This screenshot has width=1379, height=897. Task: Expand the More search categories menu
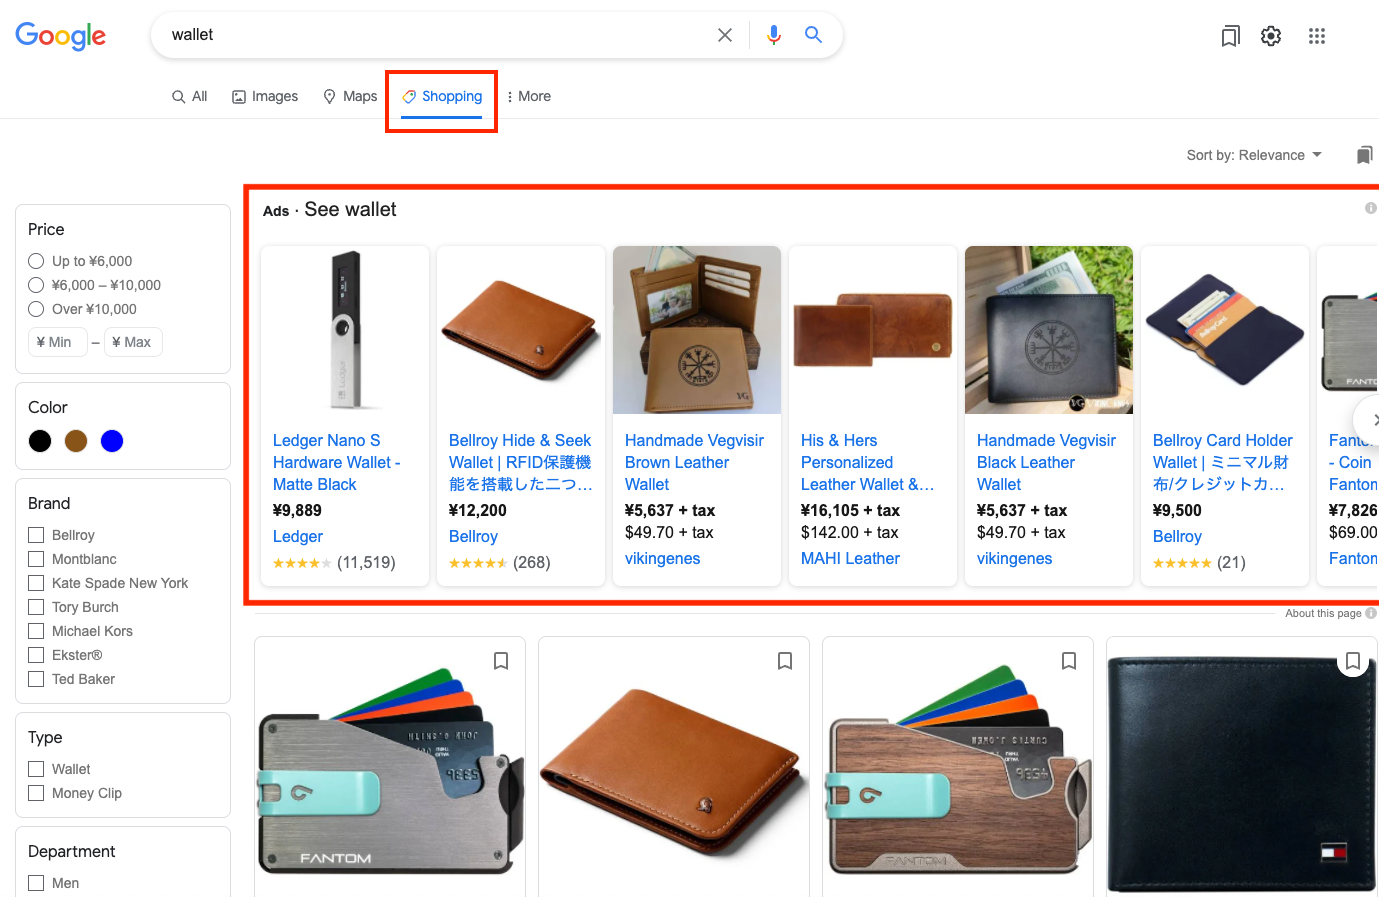coord(529,96)
